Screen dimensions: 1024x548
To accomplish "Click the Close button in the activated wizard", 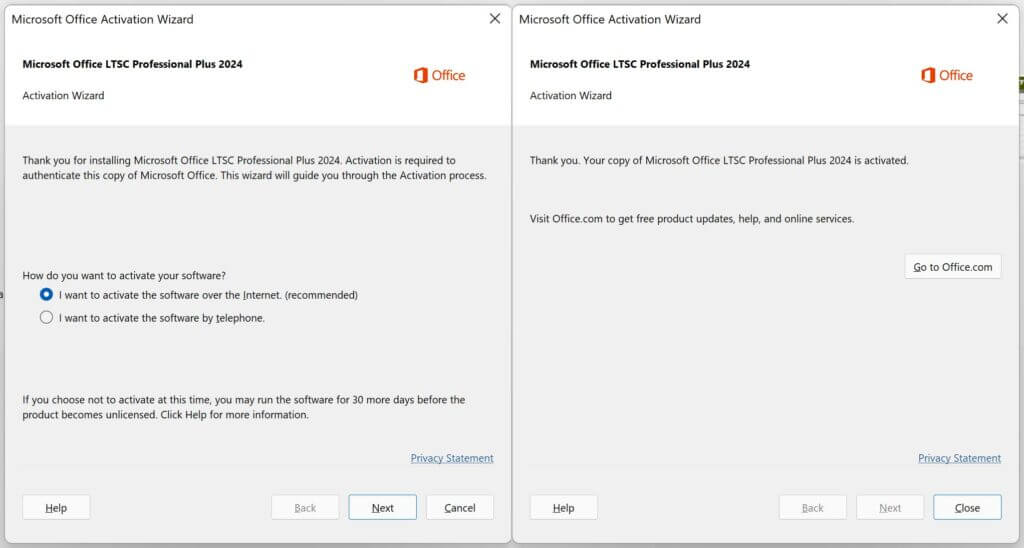I will [967, 508].
